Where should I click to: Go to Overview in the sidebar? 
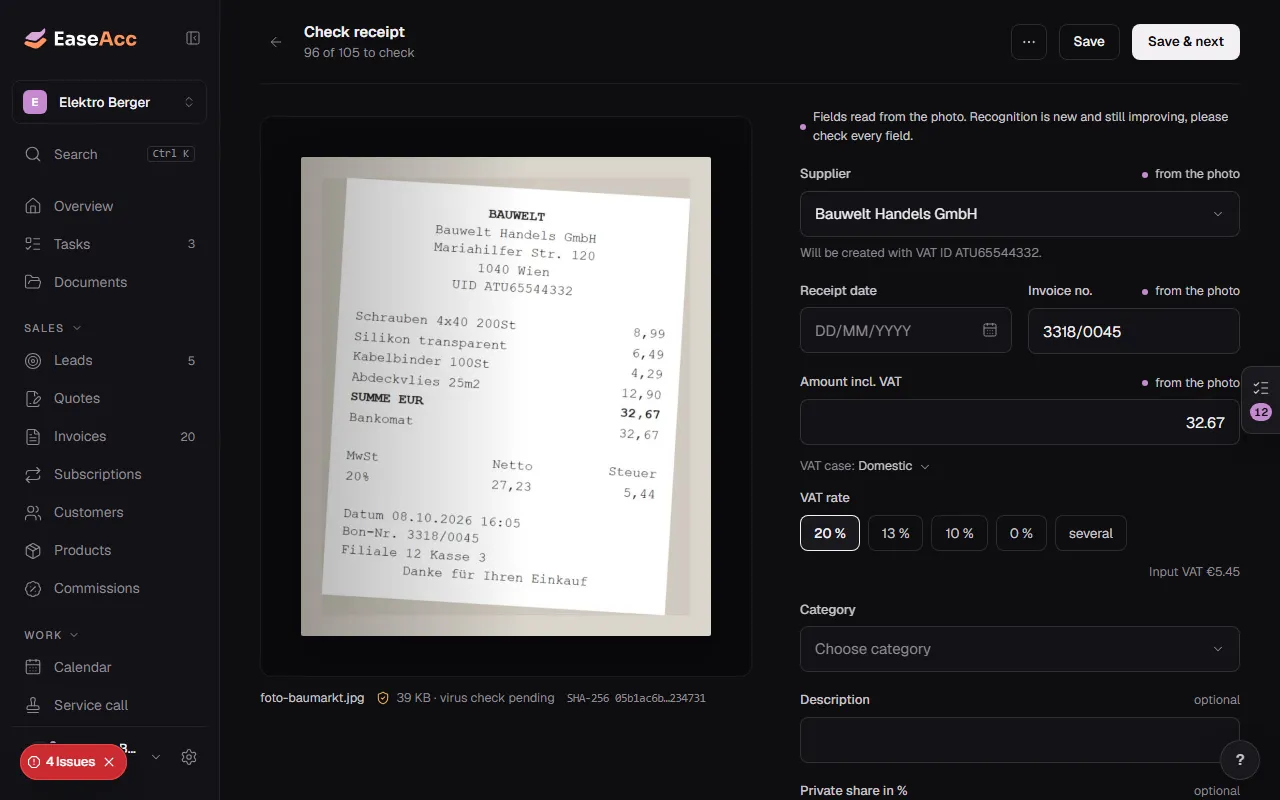pos(109,206)
